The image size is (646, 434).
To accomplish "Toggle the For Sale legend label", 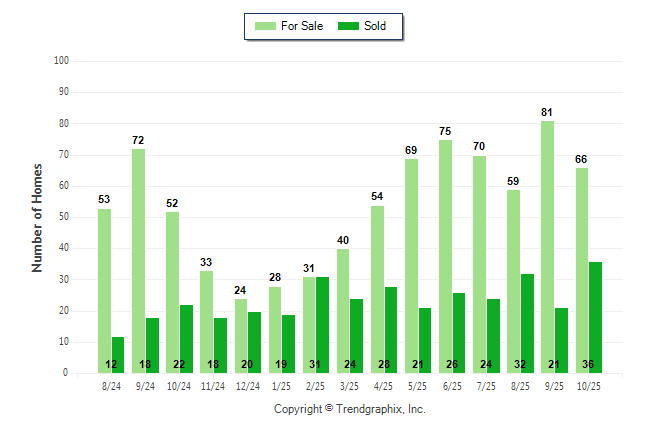I will pos(304,26).
